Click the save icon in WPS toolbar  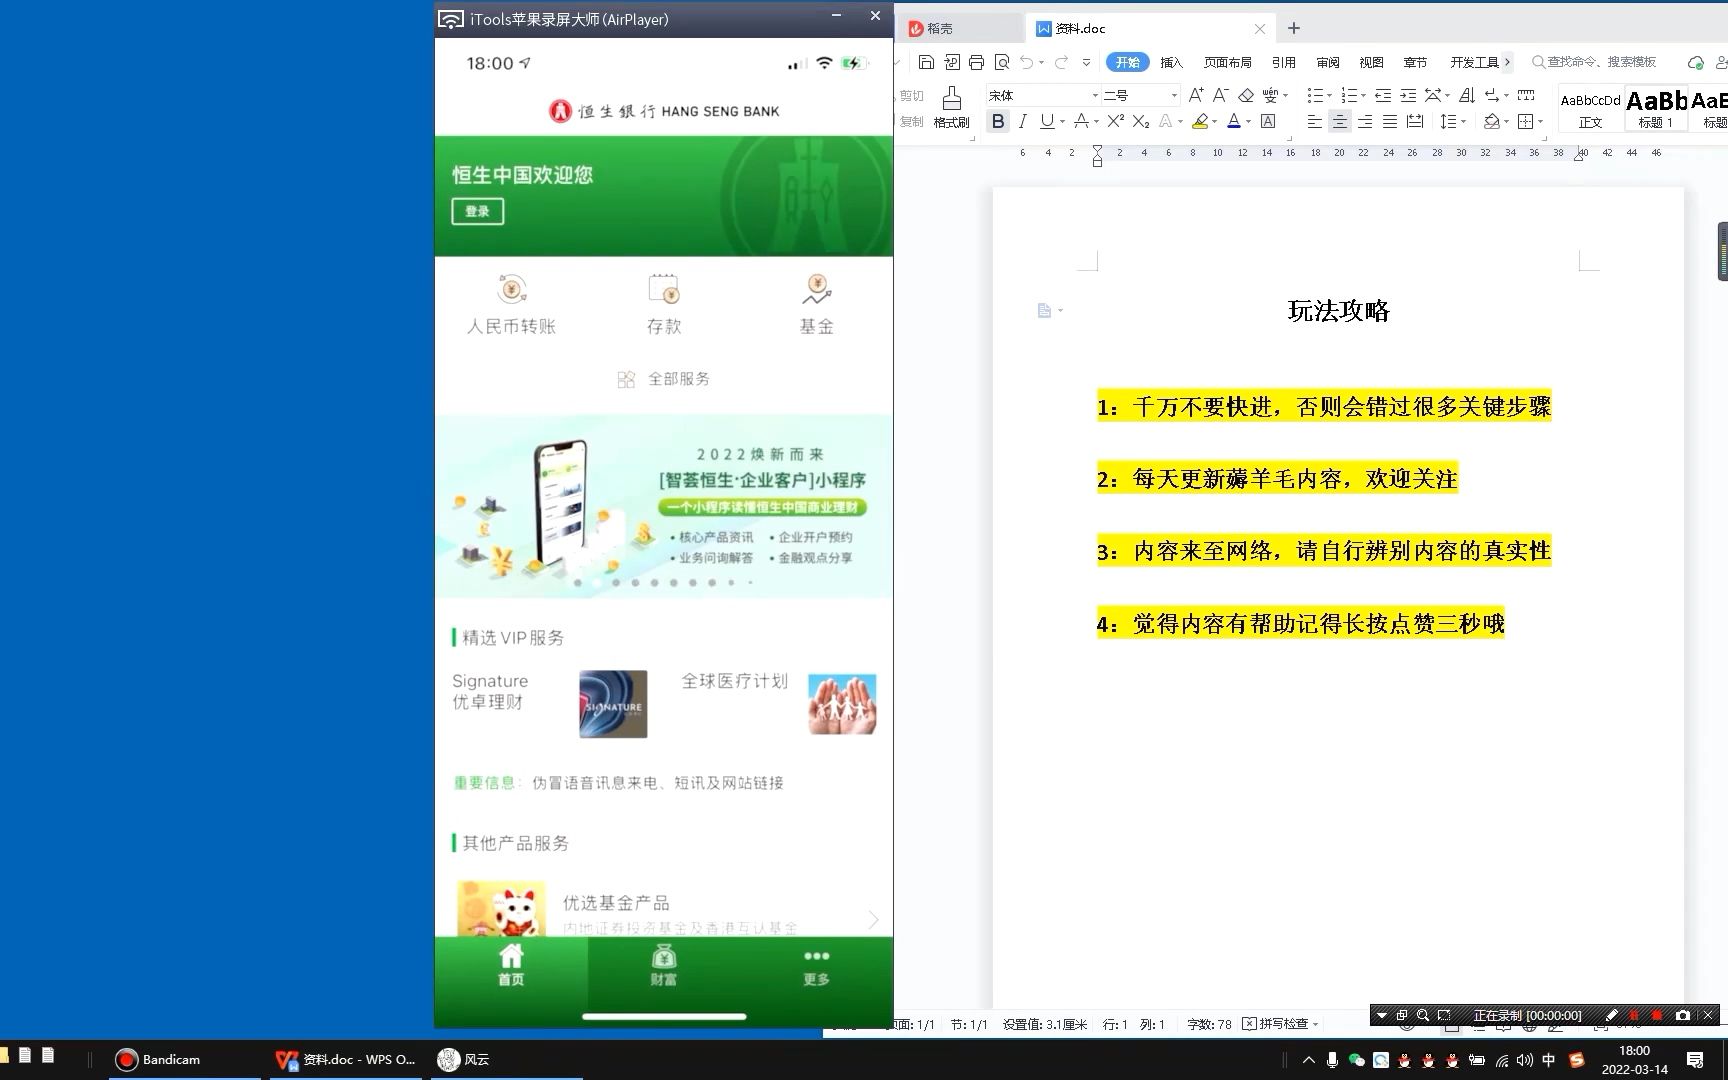point(926,62)
